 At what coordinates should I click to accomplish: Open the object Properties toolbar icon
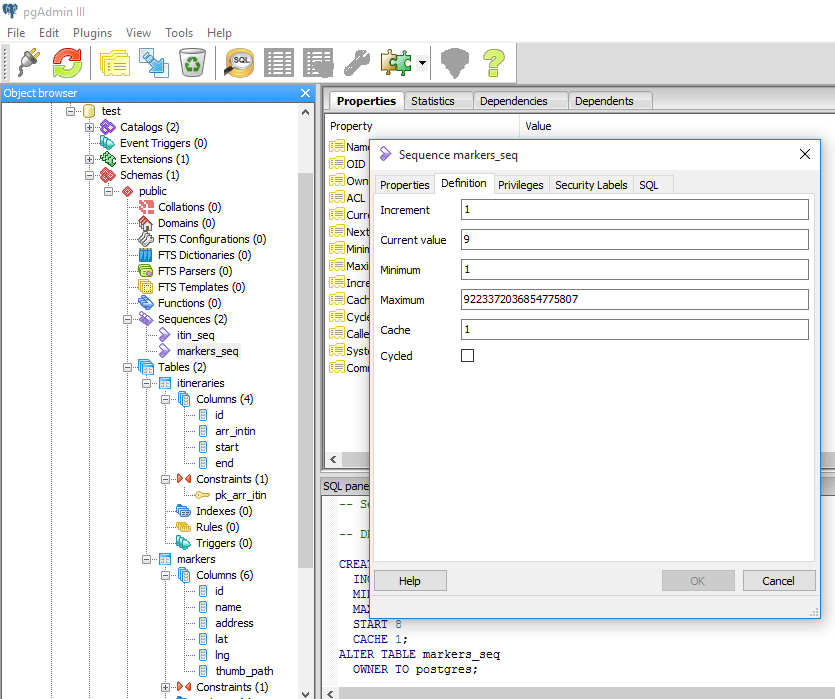[114, 62]
